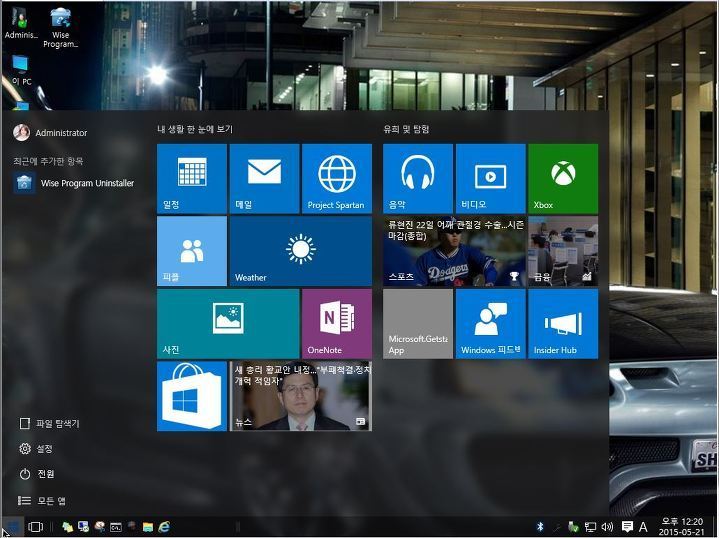The height and width of the screenshot is (538, 719).
Task: Open the network tray icon
Action: point(591,527)
